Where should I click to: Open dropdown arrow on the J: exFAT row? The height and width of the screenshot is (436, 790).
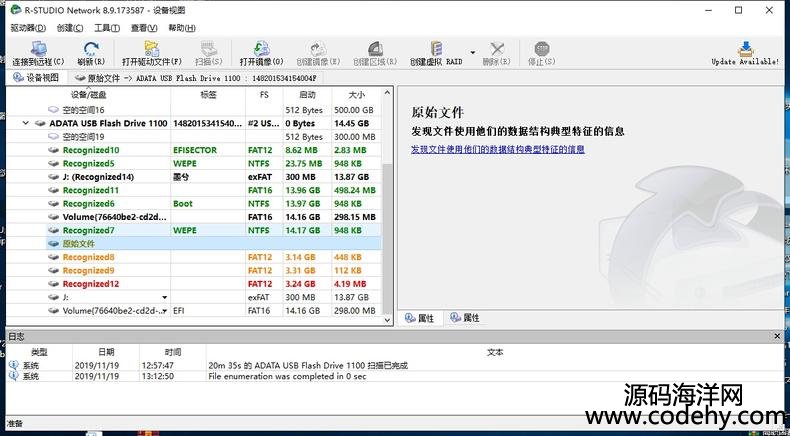(164, 297)
